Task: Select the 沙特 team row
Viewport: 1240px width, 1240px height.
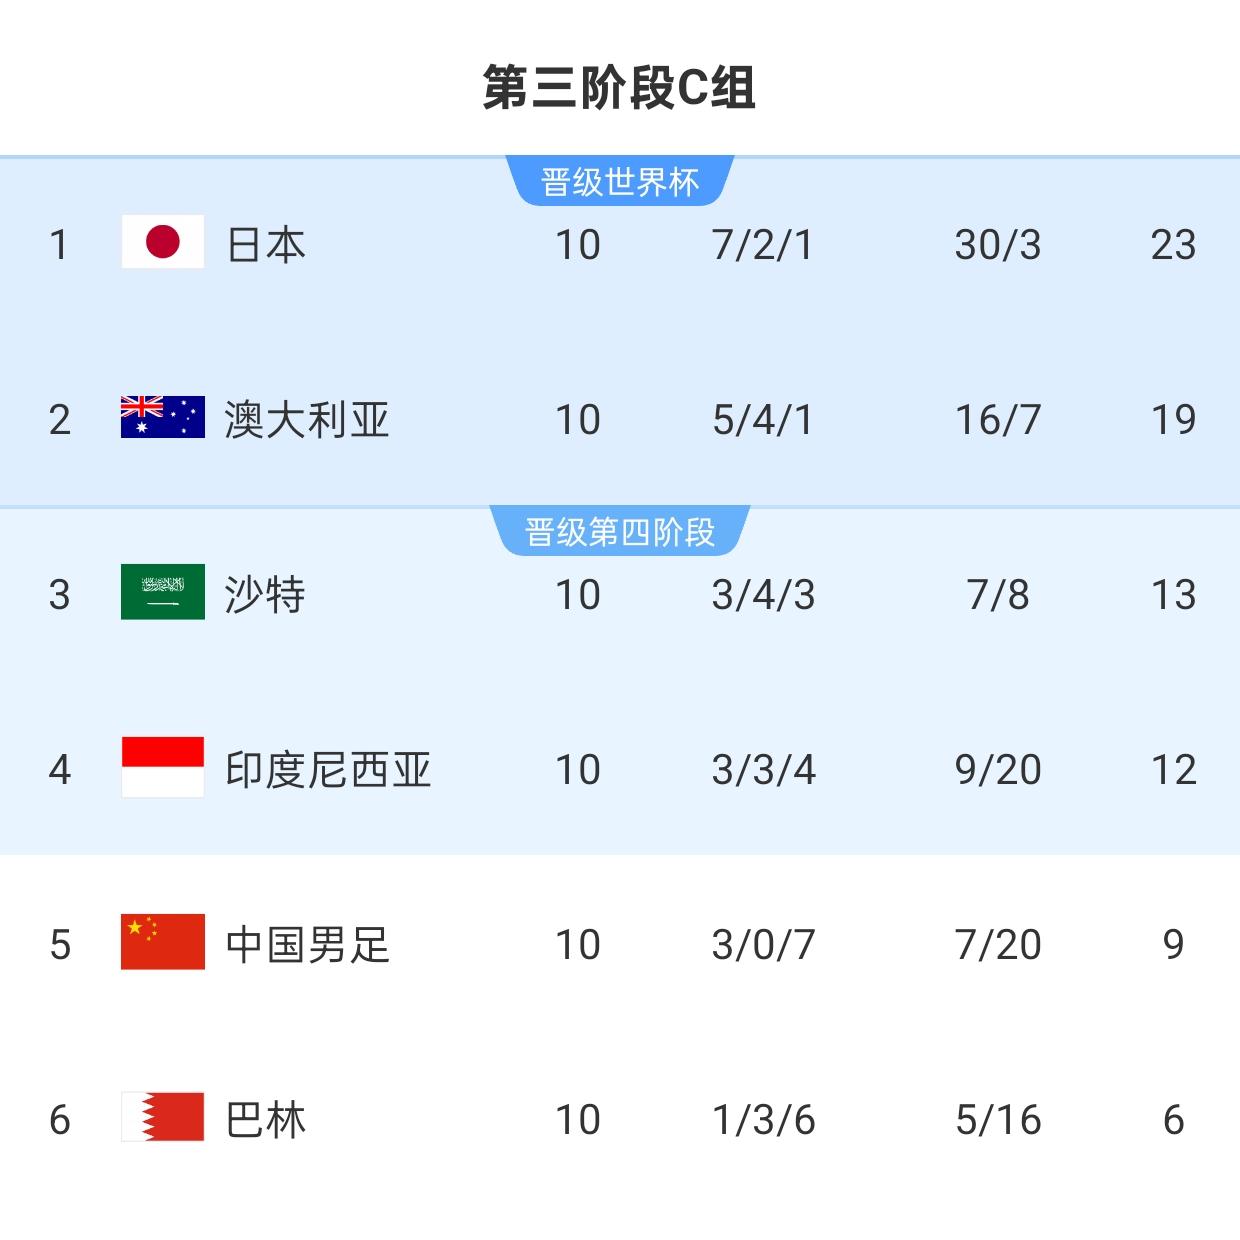Action: click(620, 595)
